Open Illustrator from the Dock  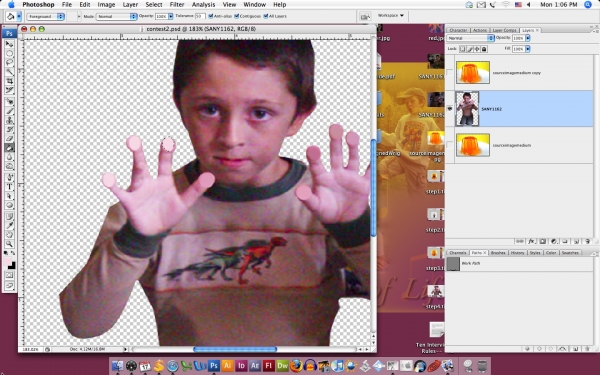(x=228, y=366)
